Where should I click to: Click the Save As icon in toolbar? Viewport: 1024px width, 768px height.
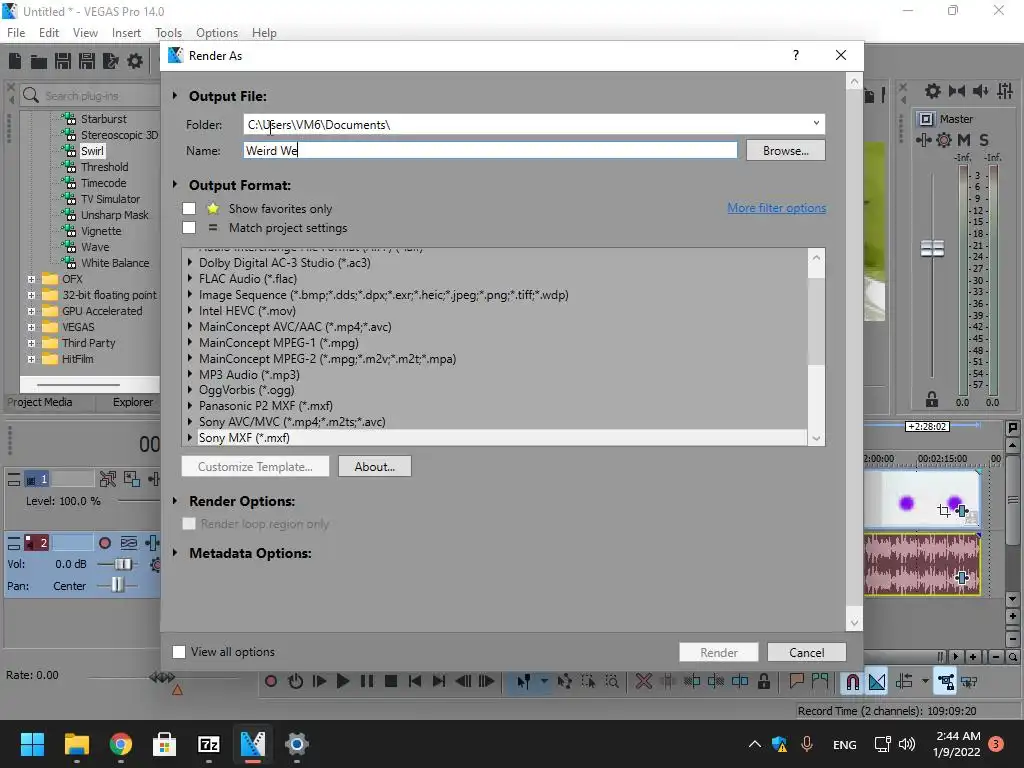click(x=87, y=61)
